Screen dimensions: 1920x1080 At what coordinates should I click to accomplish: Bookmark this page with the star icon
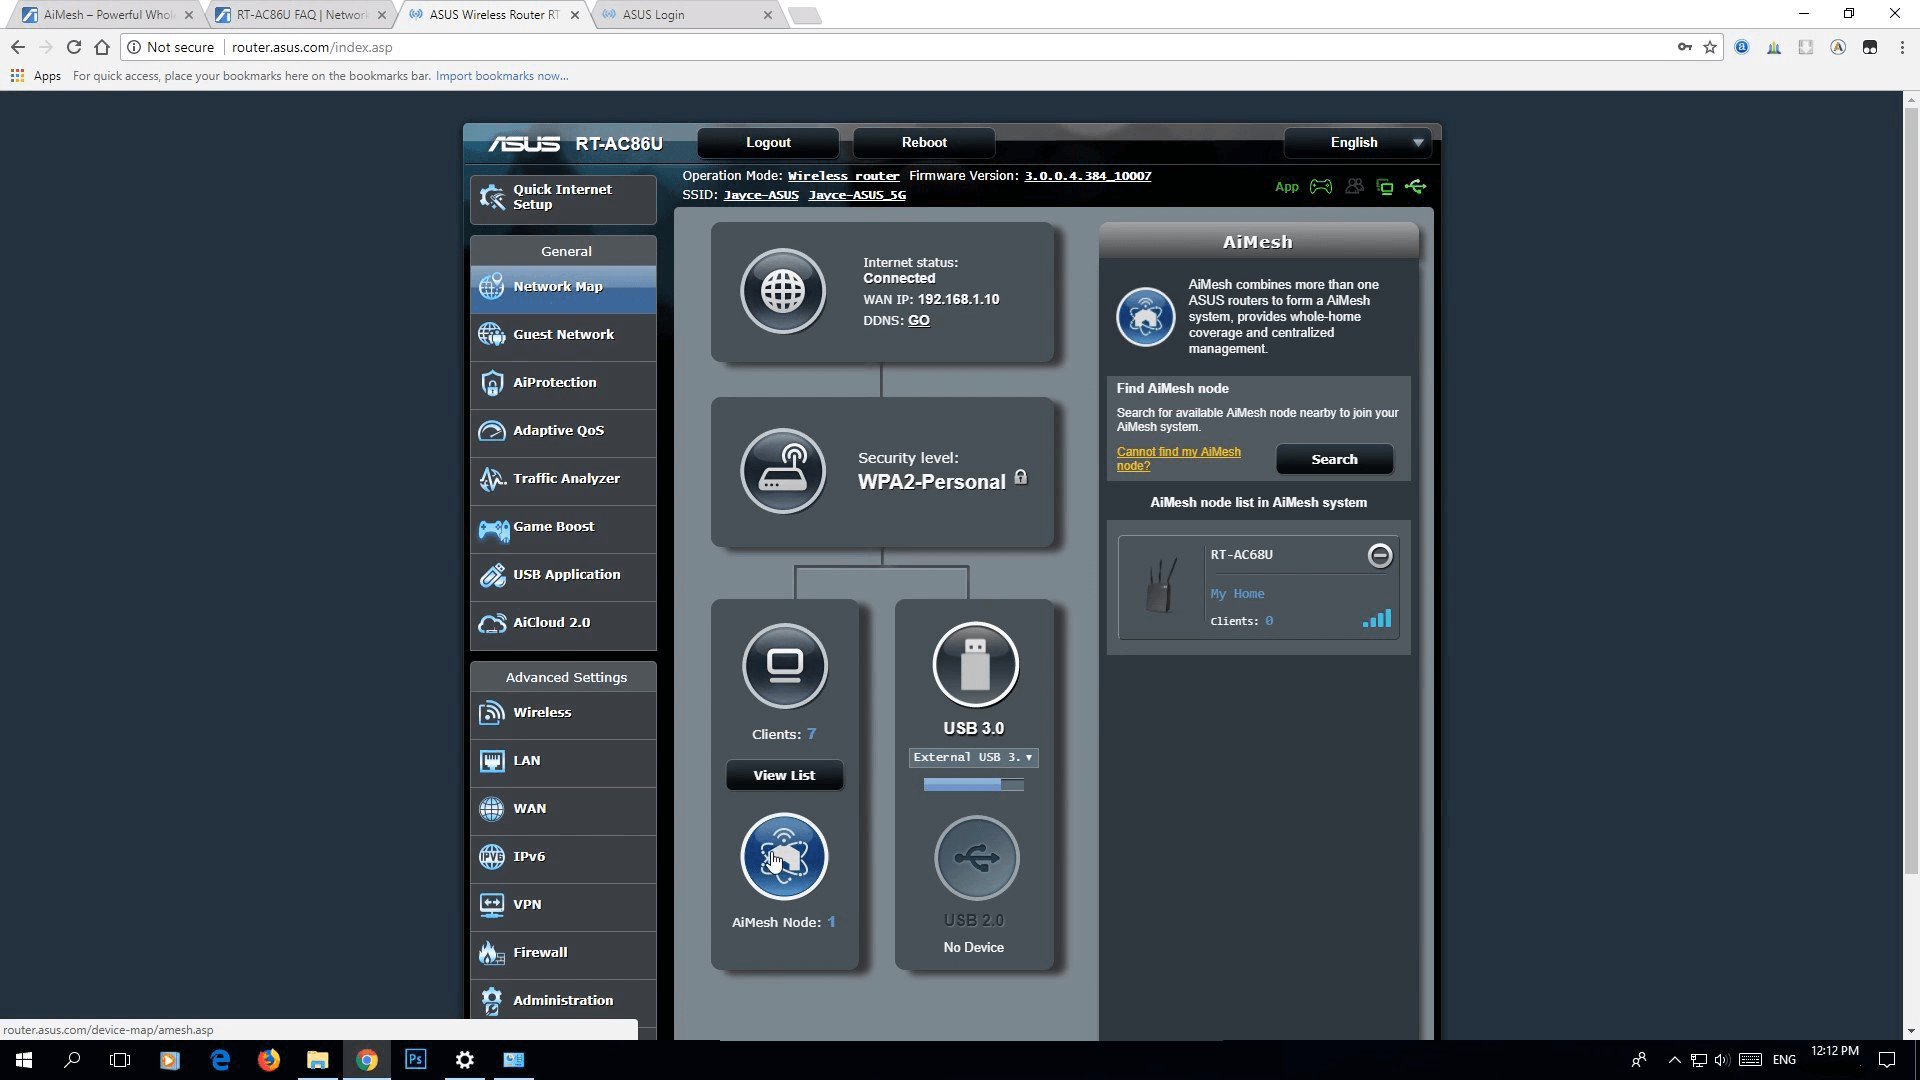(1710, 47)
